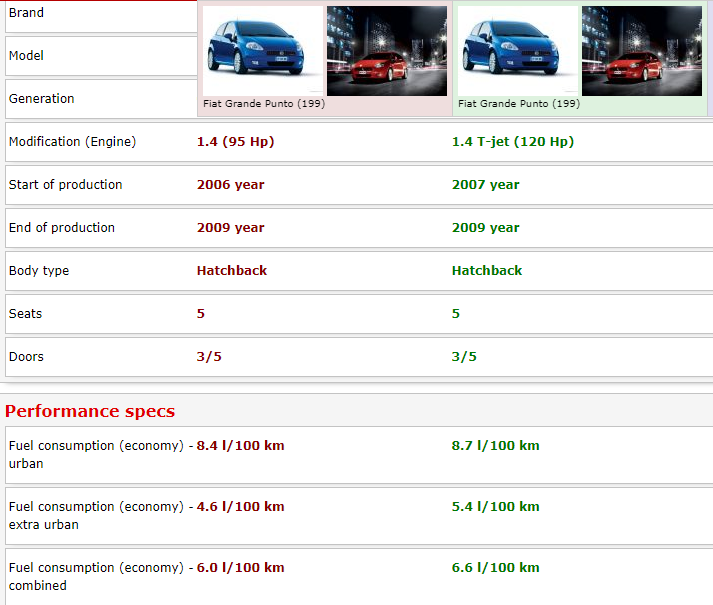Open blue Fiat Punto photo in red column
Screen dimensions: 713x605
(x=263, y=50)
